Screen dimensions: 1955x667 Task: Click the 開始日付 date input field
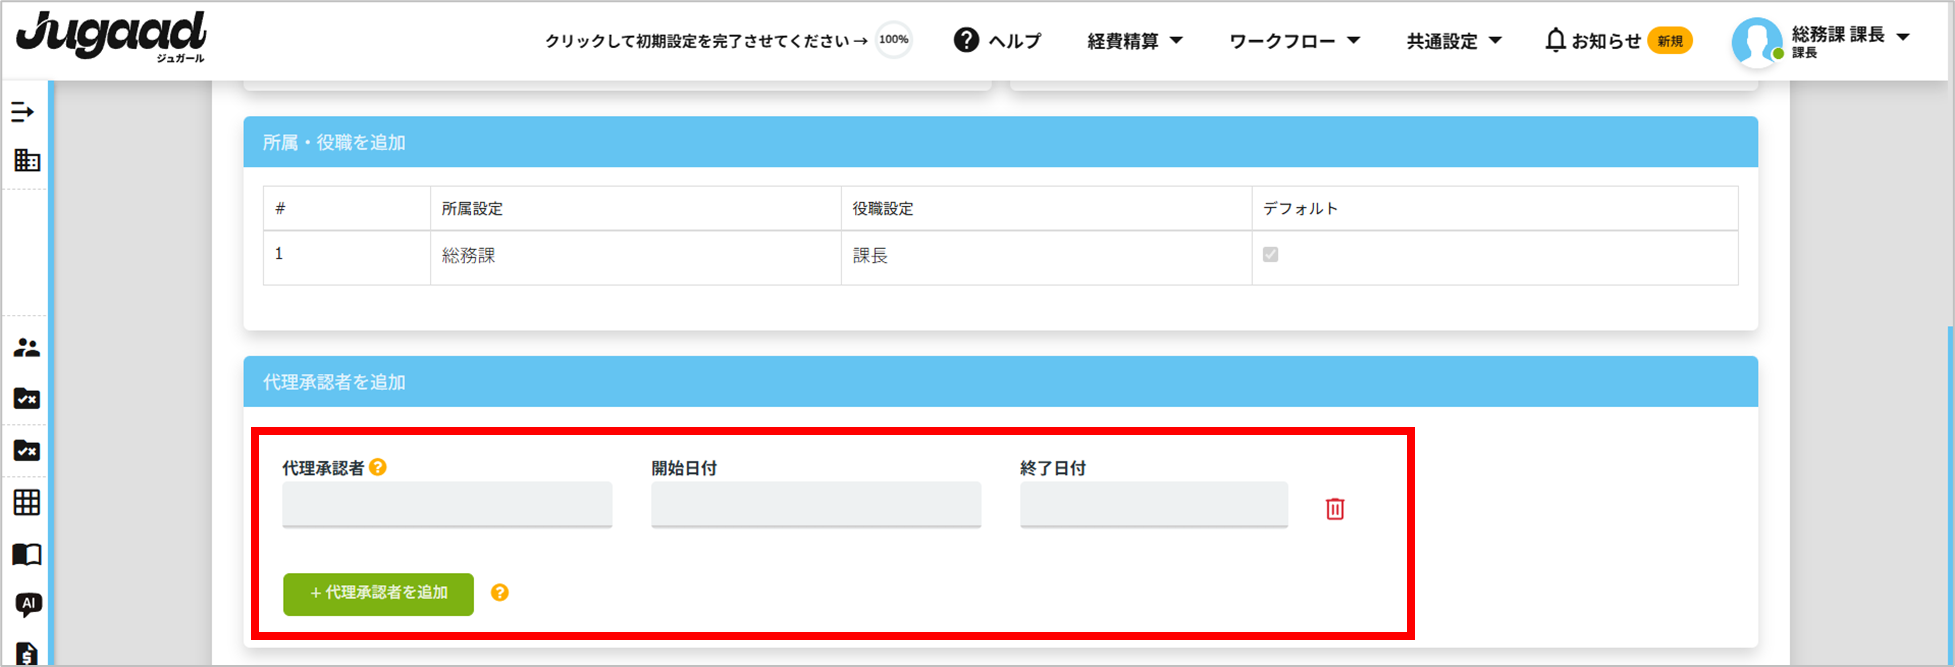point(816,505)
